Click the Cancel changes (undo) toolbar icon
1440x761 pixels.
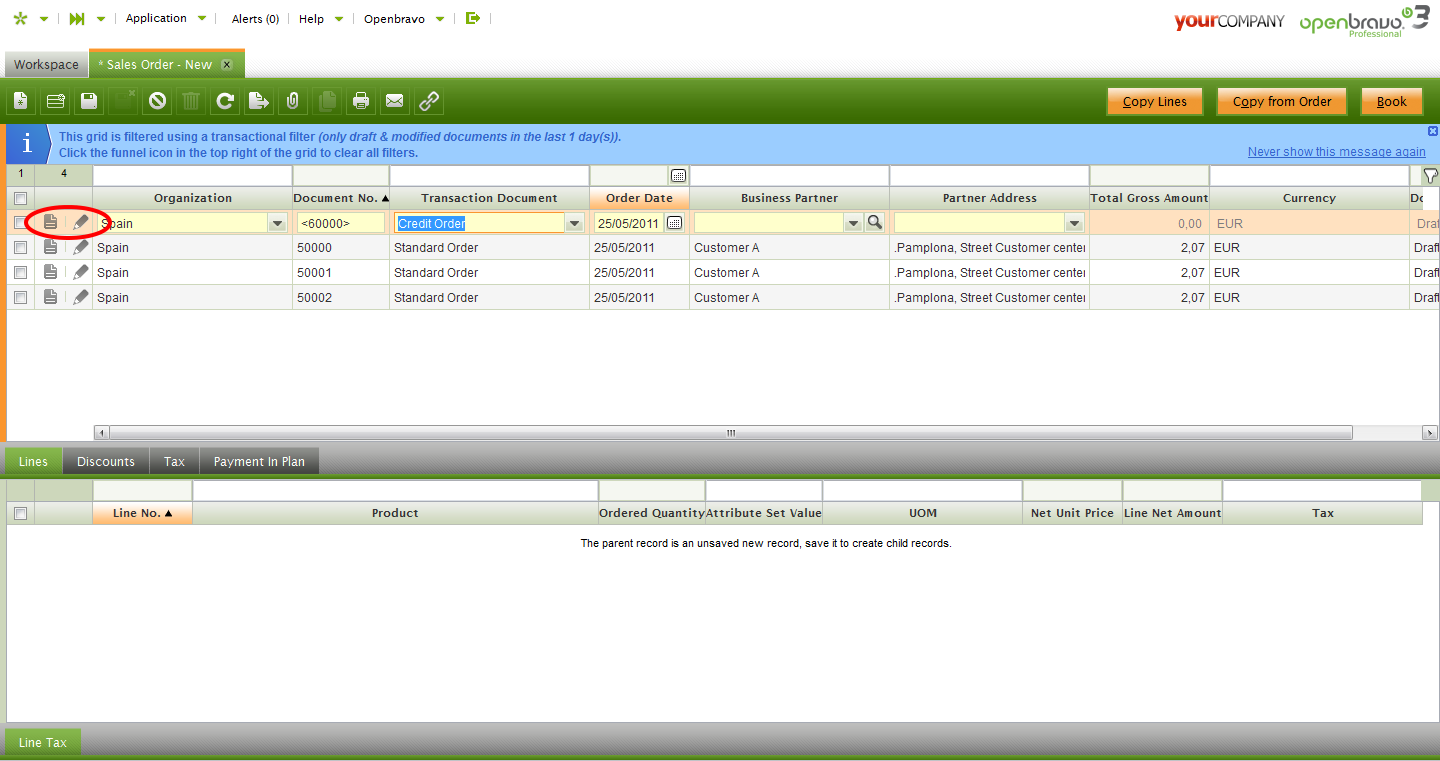click(157, 101)
